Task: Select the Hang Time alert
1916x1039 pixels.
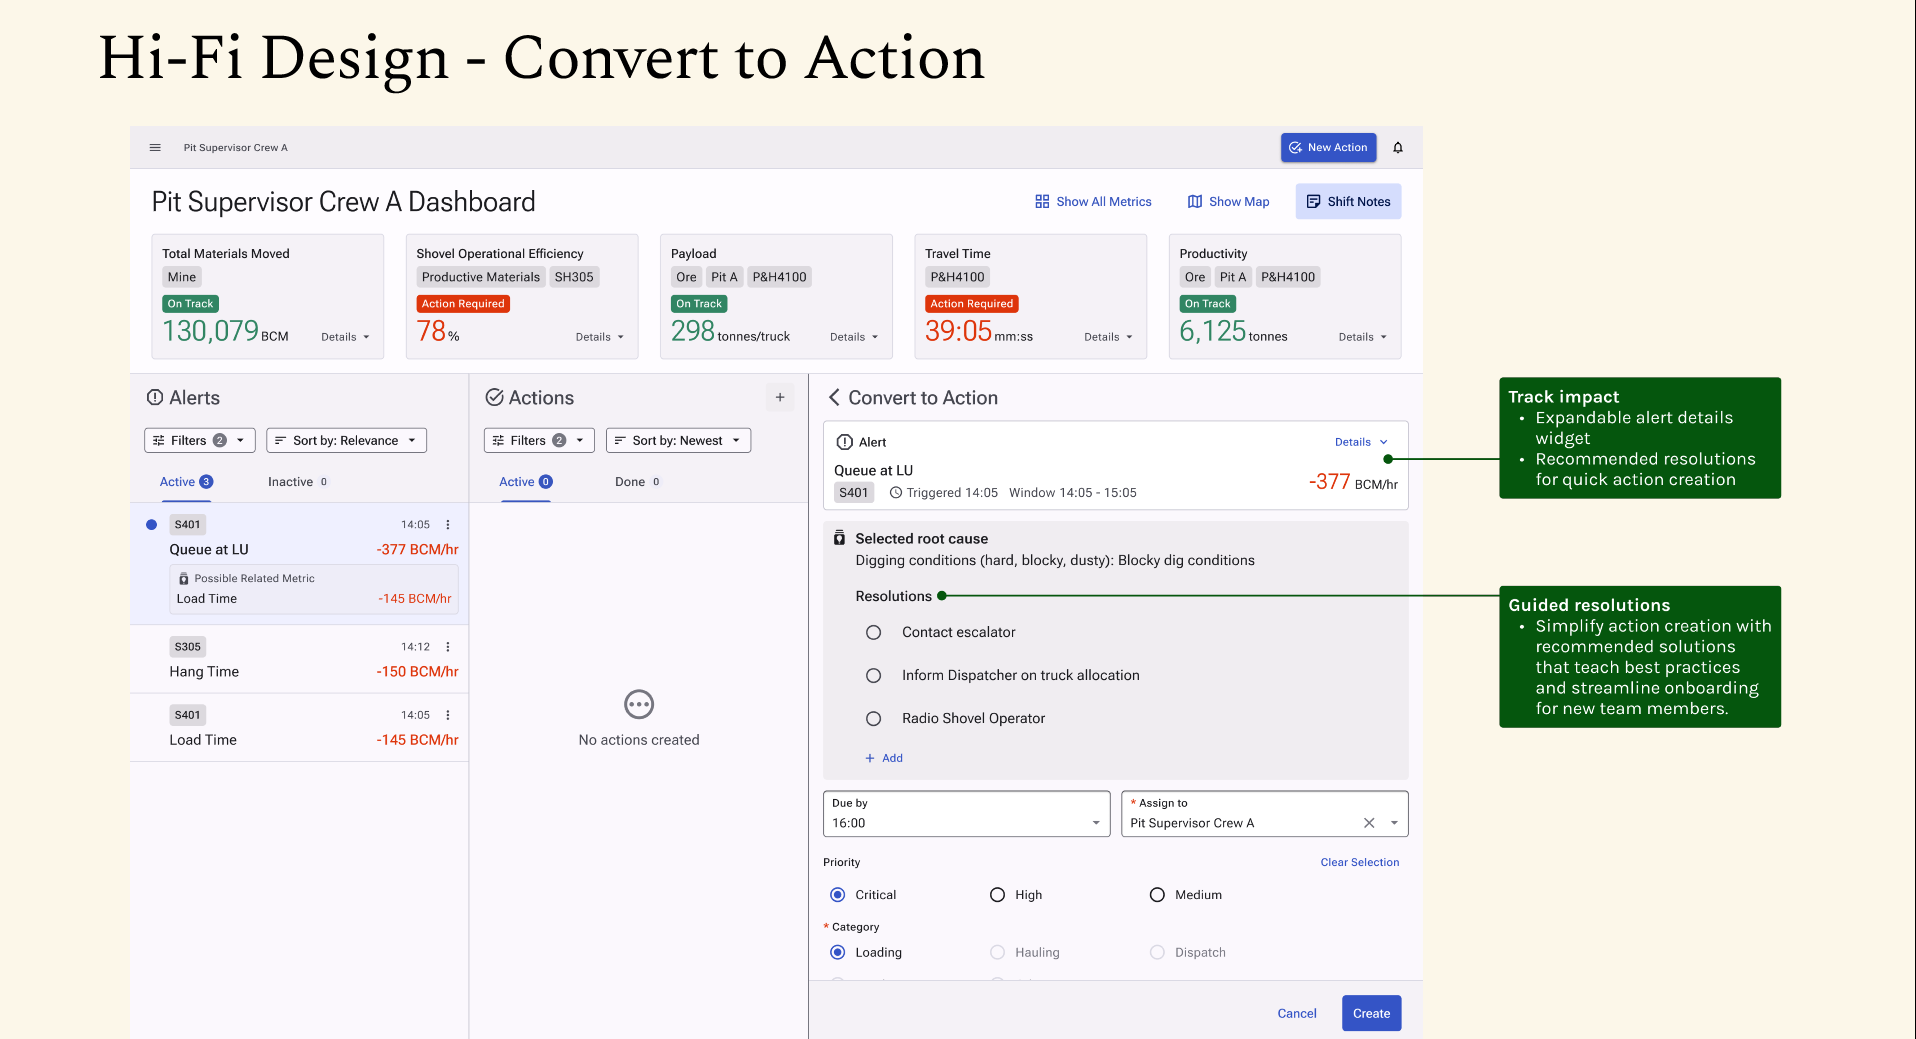Action: (299, 659)
